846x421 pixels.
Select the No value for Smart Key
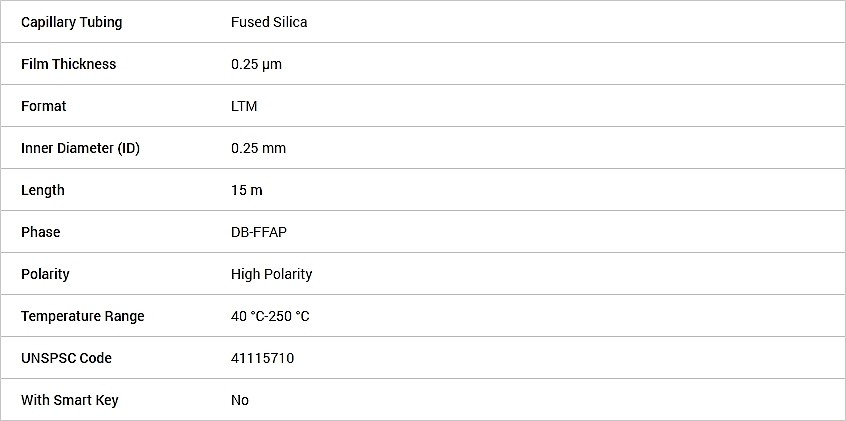point(240,400)
